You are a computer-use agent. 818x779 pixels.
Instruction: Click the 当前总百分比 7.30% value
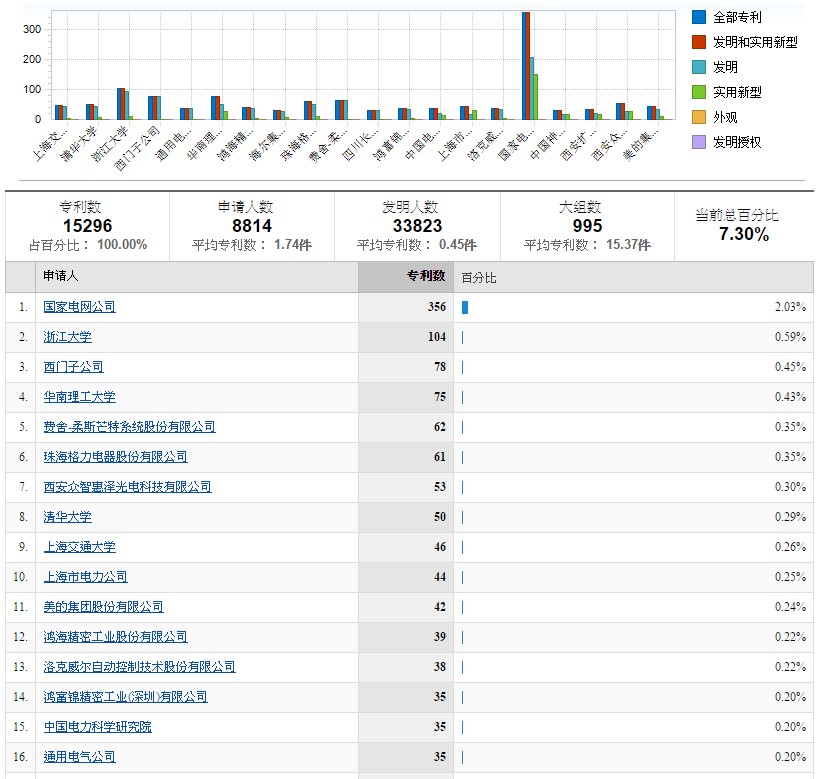click(743, 234)
